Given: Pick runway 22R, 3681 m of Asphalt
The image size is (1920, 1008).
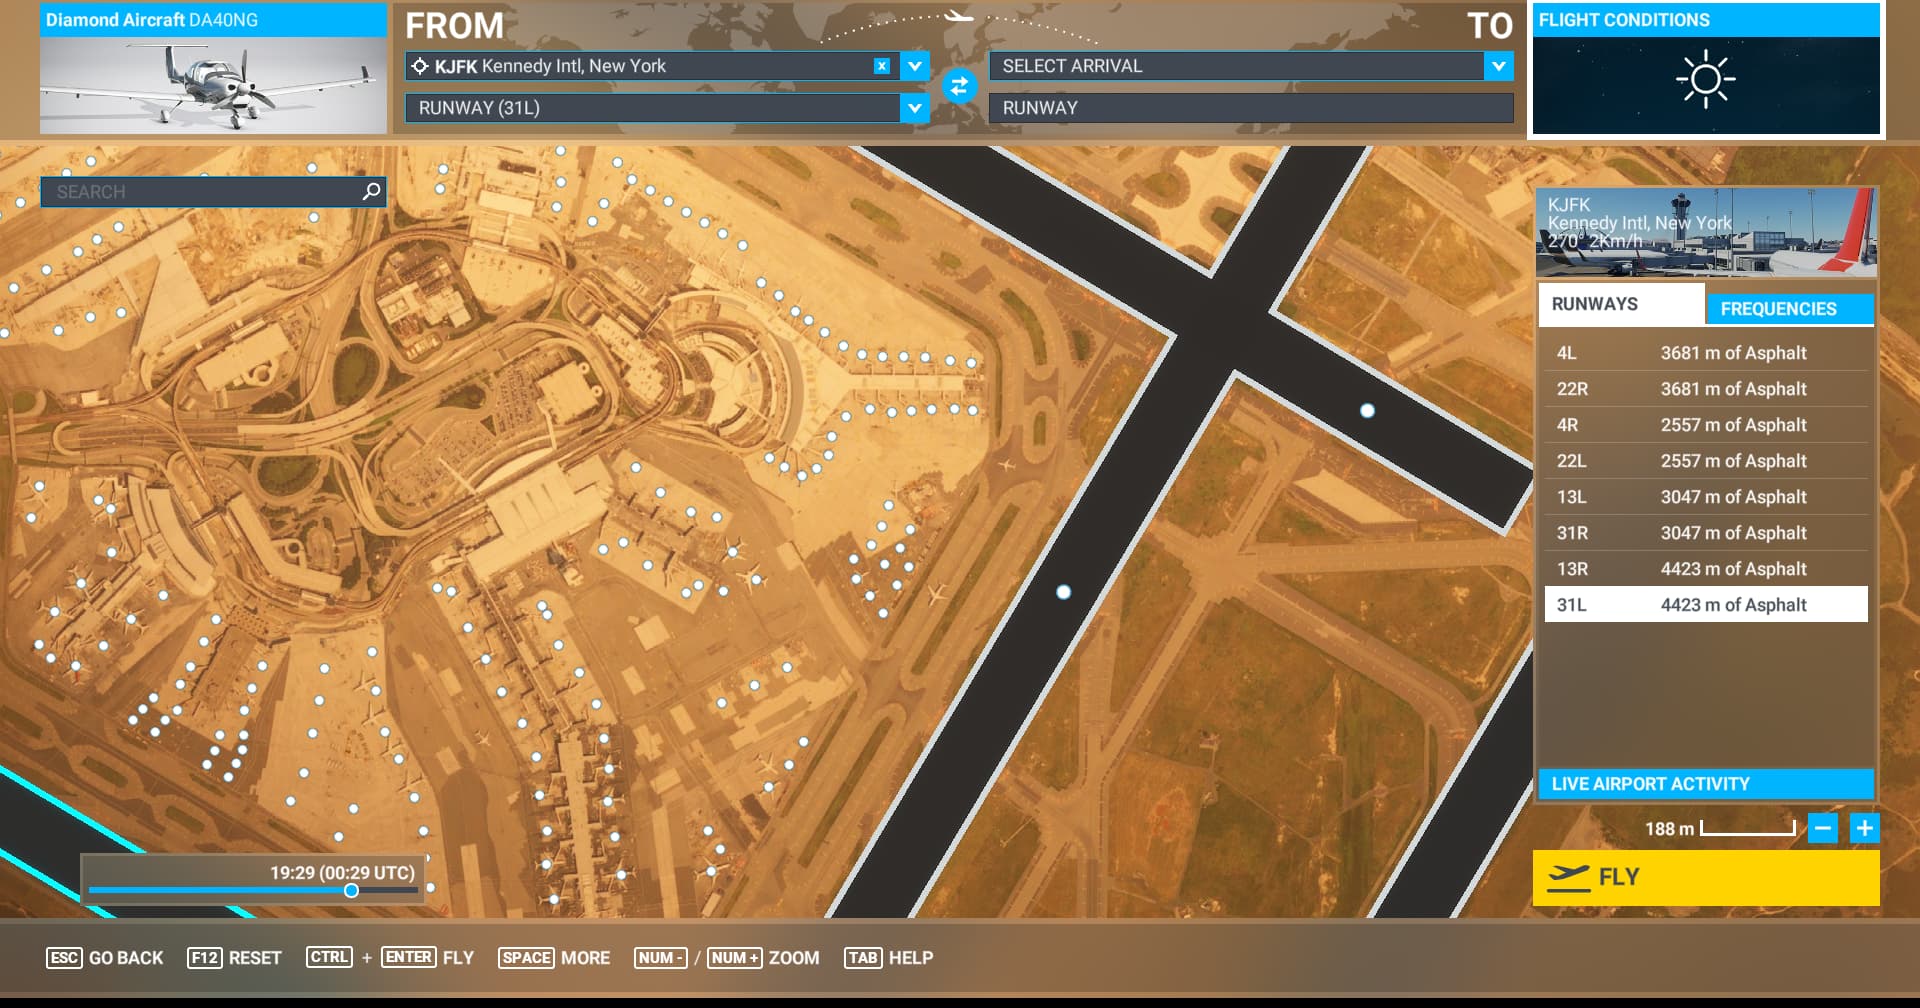Looking at the screenshot, I should (x=1705, y=389).
